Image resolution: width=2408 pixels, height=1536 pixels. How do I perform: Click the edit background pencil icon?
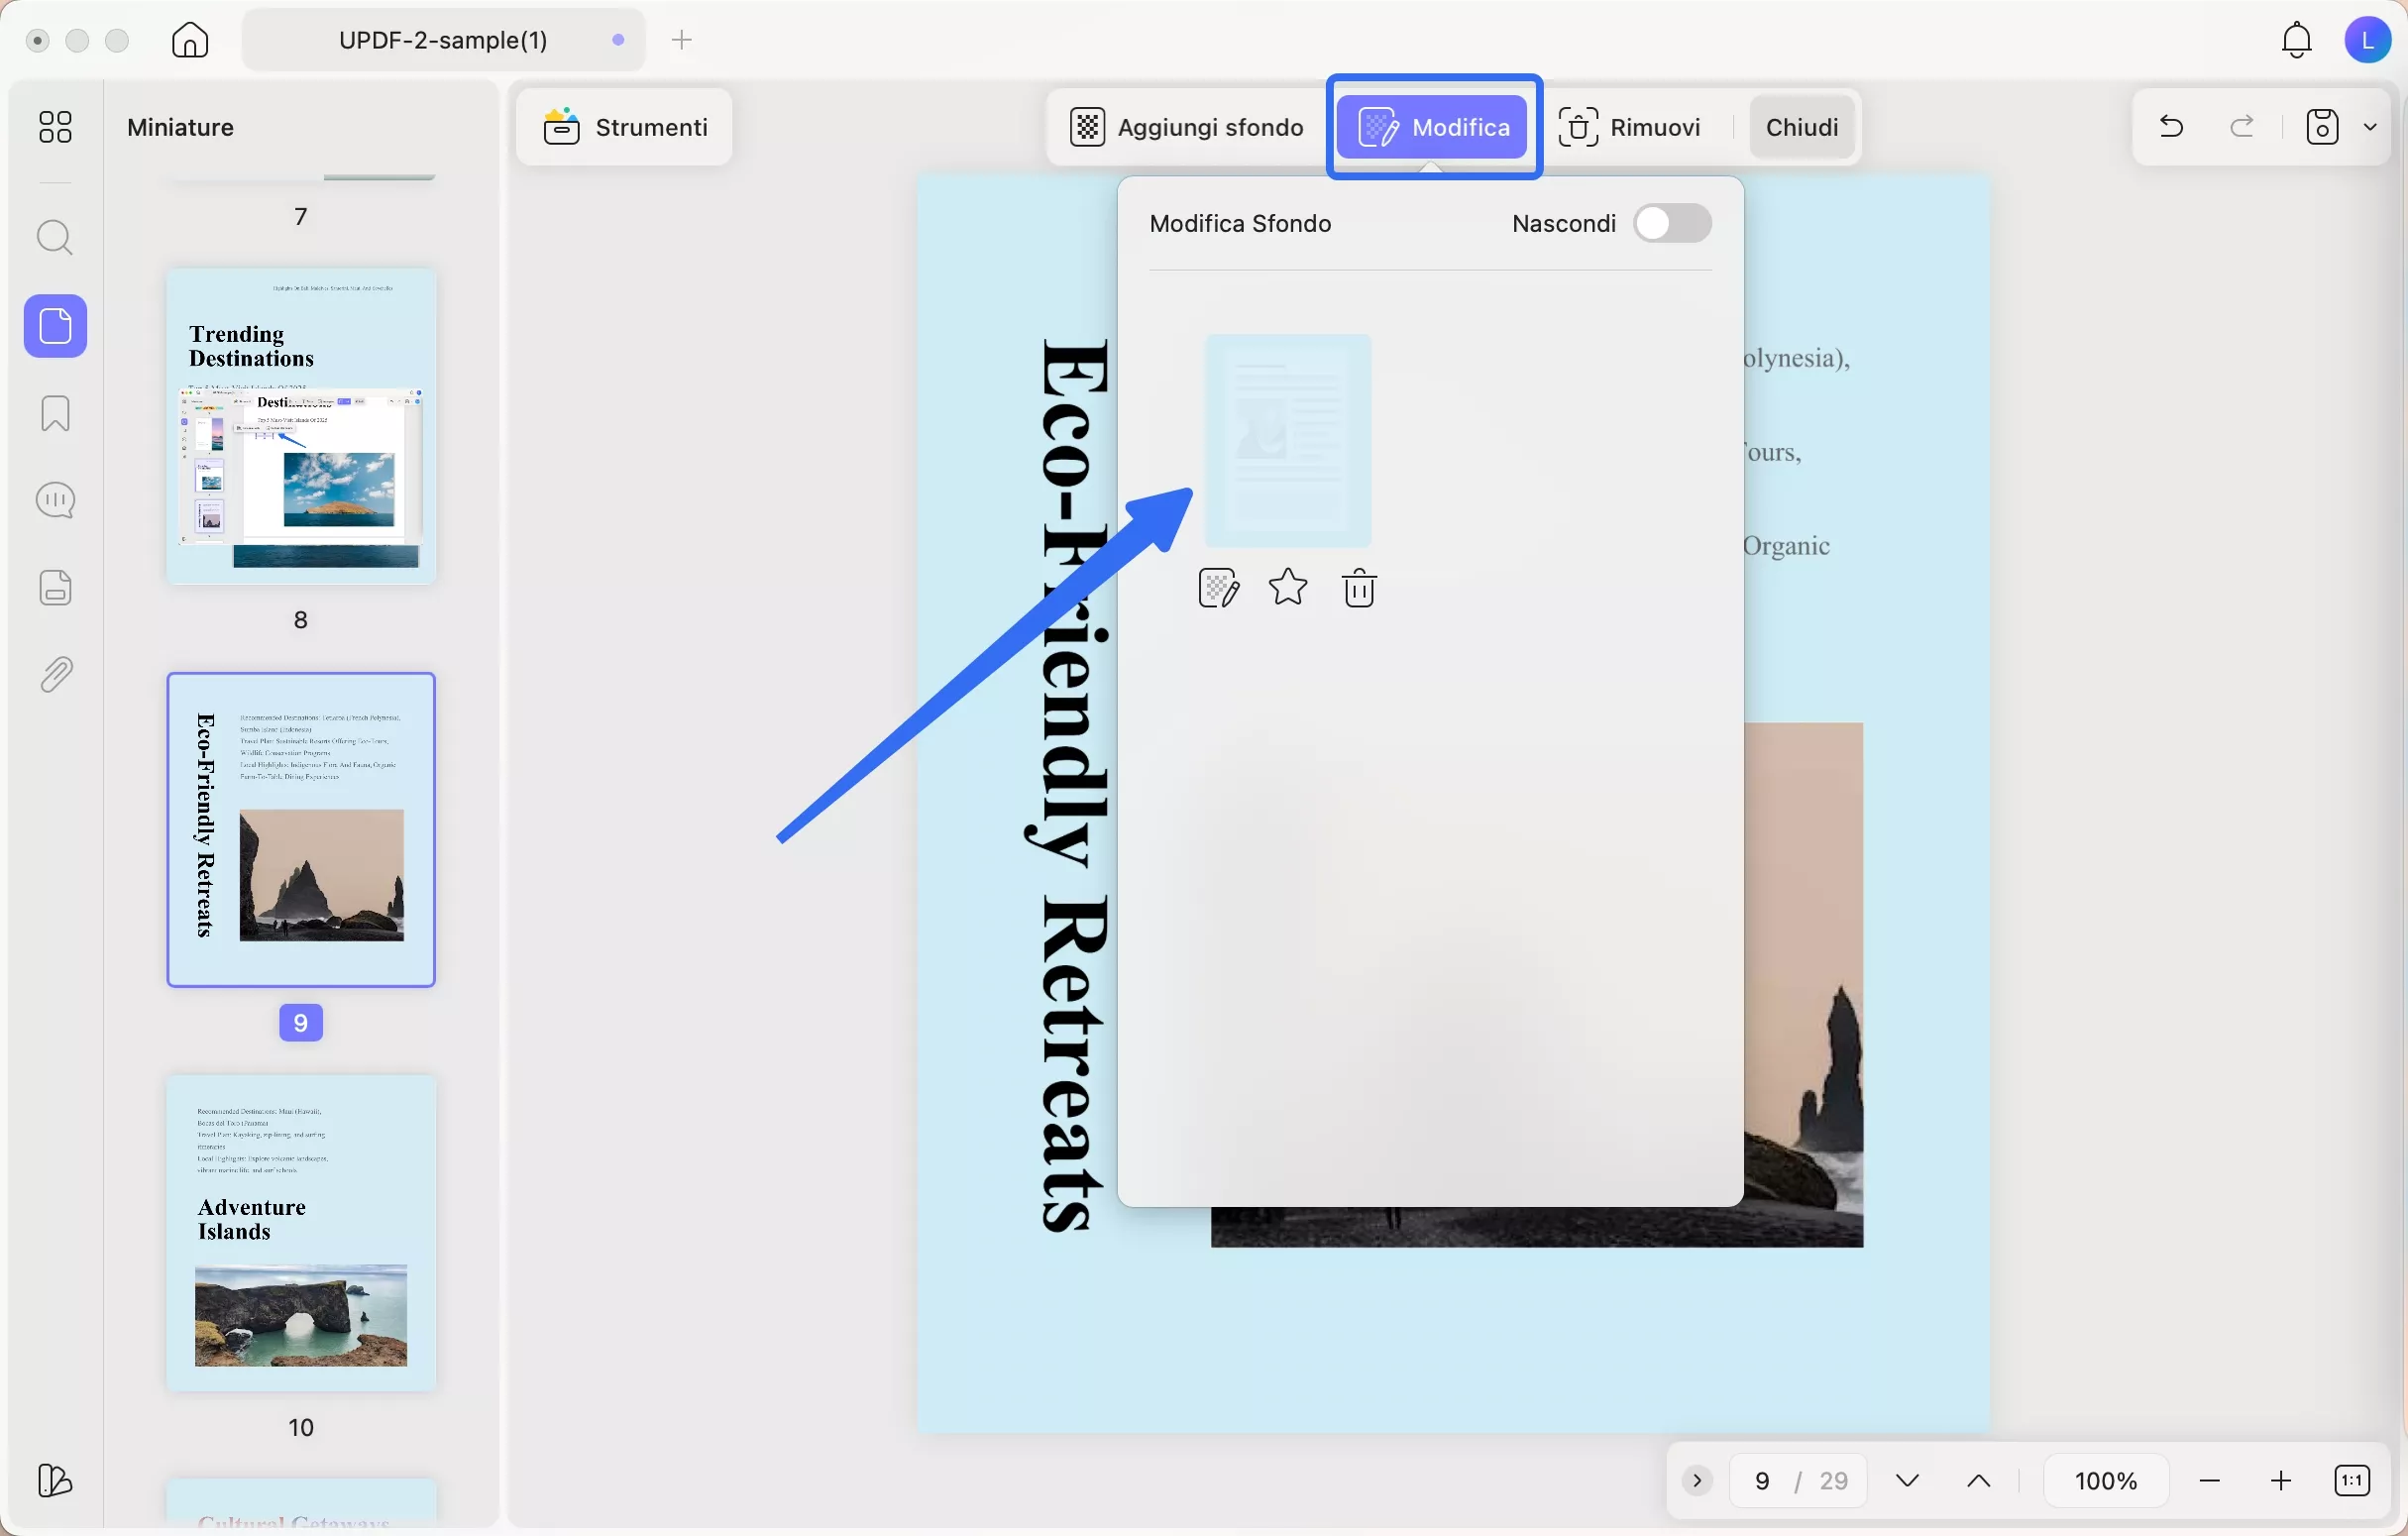pos(1218,588)
